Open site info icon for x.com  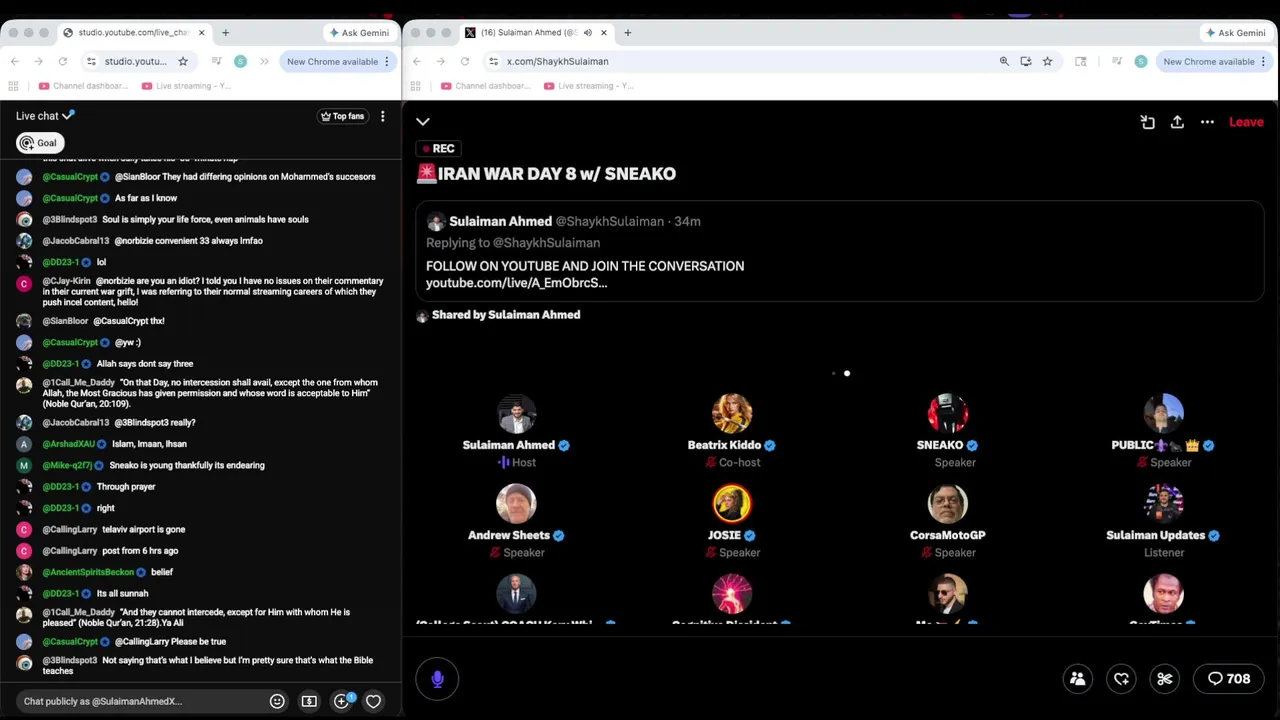coord(493,61)
